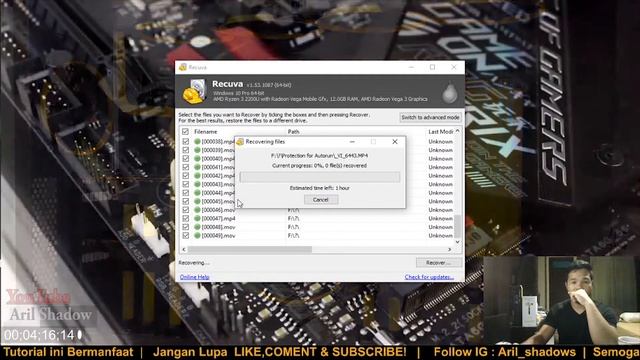Switch to advanced mode
Screen dimensions: 640x360
point(430,118)
